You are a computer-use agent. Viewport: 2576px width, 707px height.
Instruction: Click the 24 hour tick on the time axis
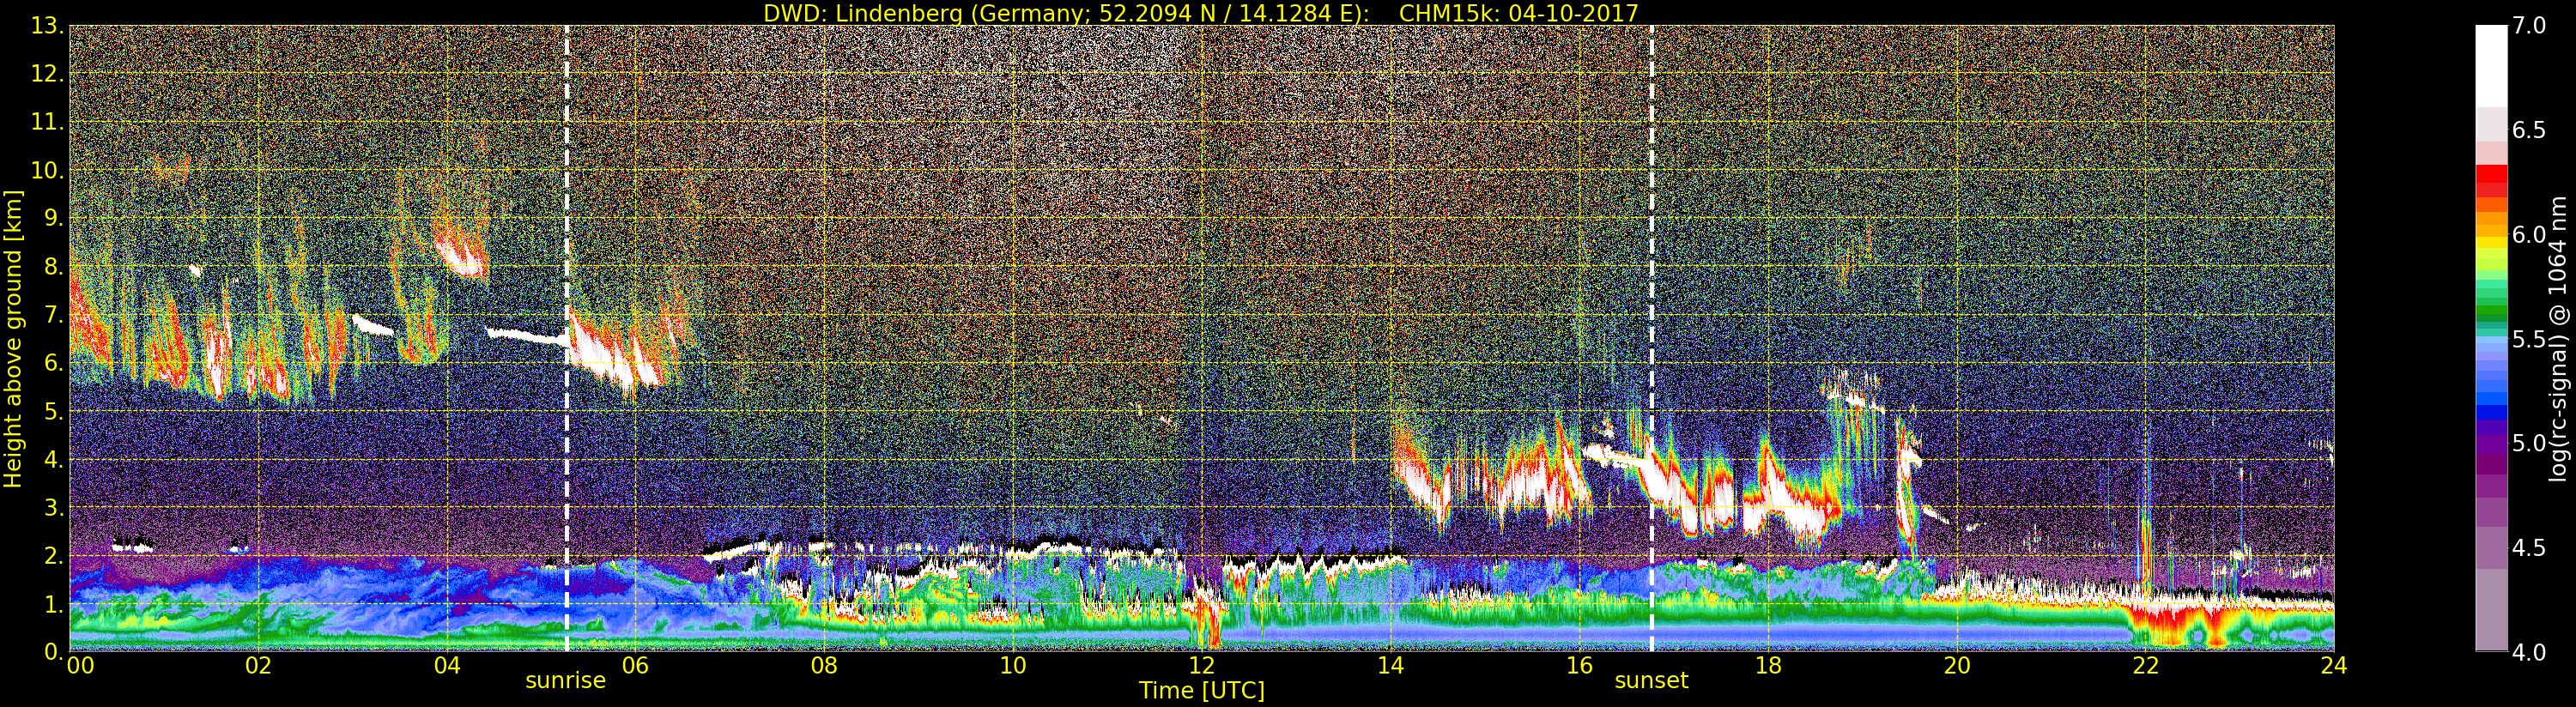(2333, 666)
